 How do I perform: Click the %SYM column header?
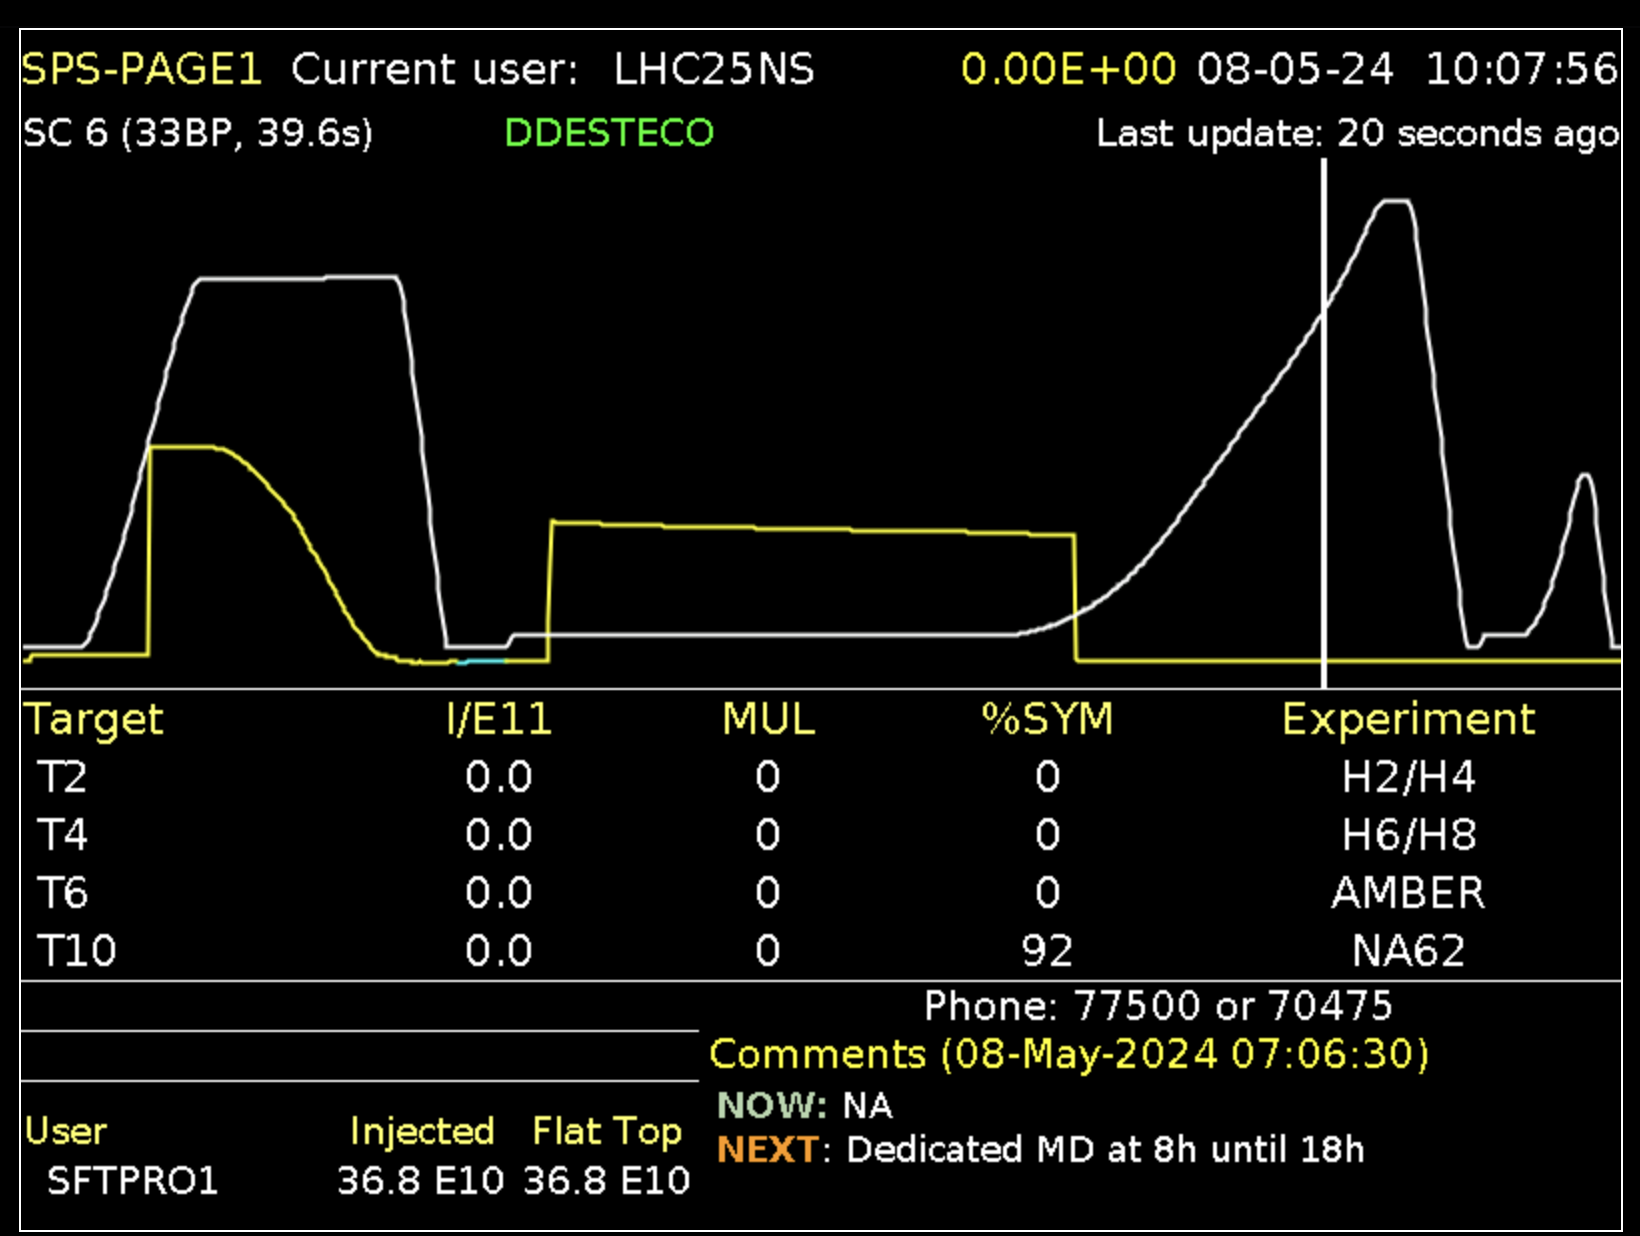coord(1047,719)
